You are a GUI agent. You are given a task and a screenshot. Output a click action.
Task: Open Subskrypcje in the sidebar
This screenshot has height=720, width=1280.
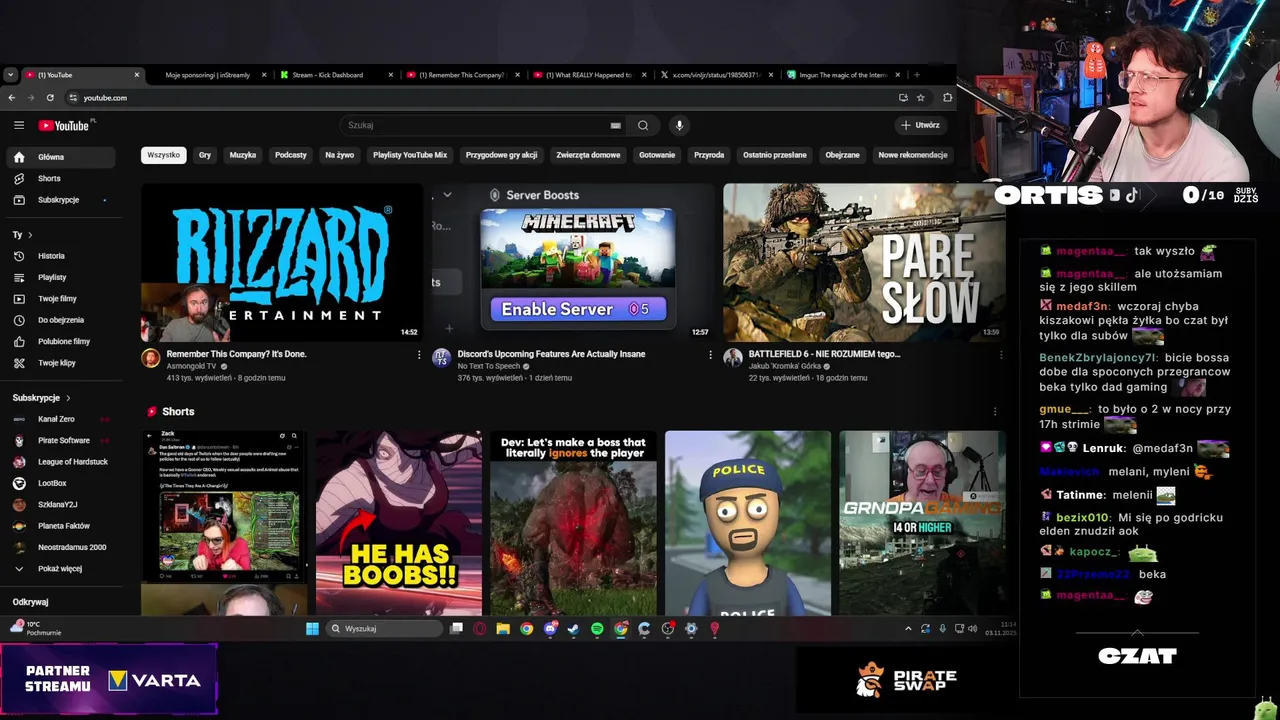click(x=63, y=200)
